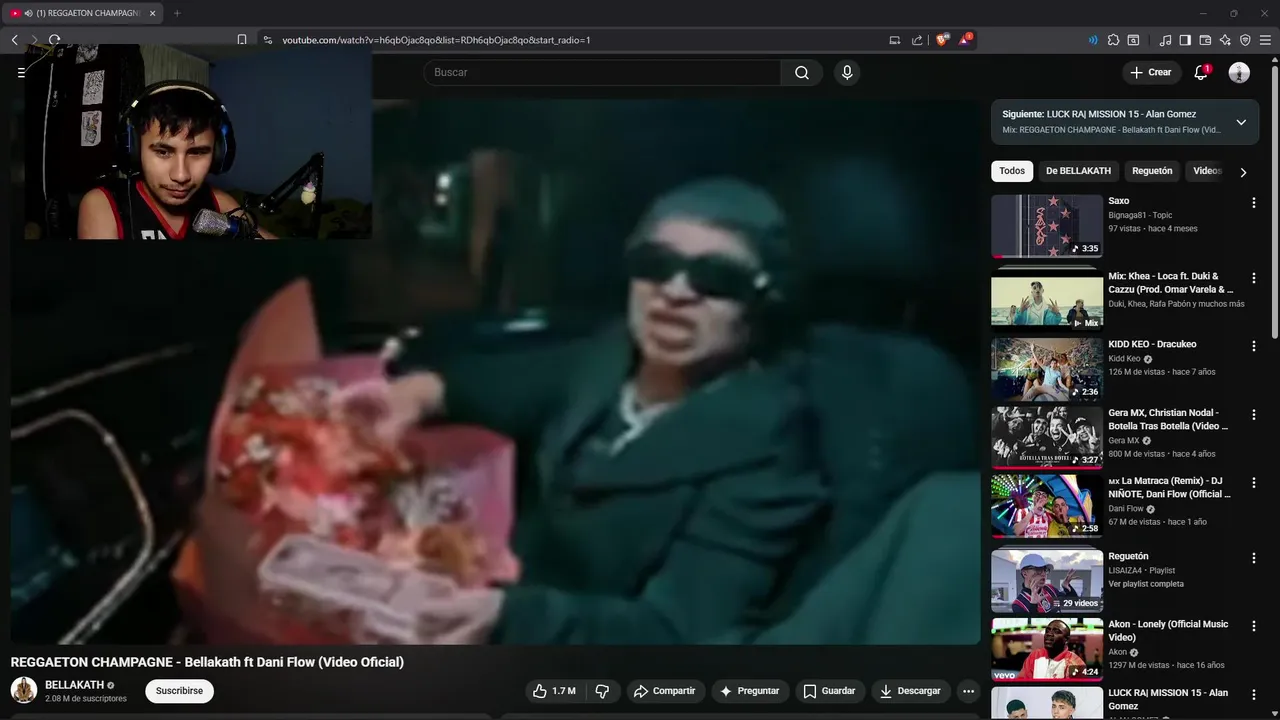The image size is (1280, 720).
Task: Open more actions three-dot button under video
Action: (x=968, y=691)
